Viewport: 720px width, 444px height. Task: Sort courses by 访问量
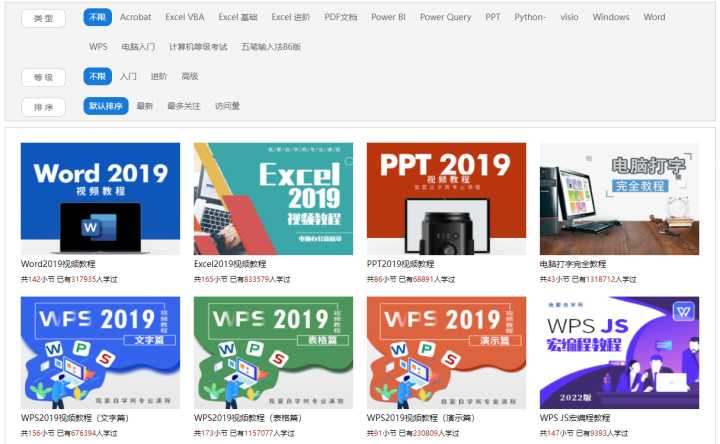pos(227,106)
